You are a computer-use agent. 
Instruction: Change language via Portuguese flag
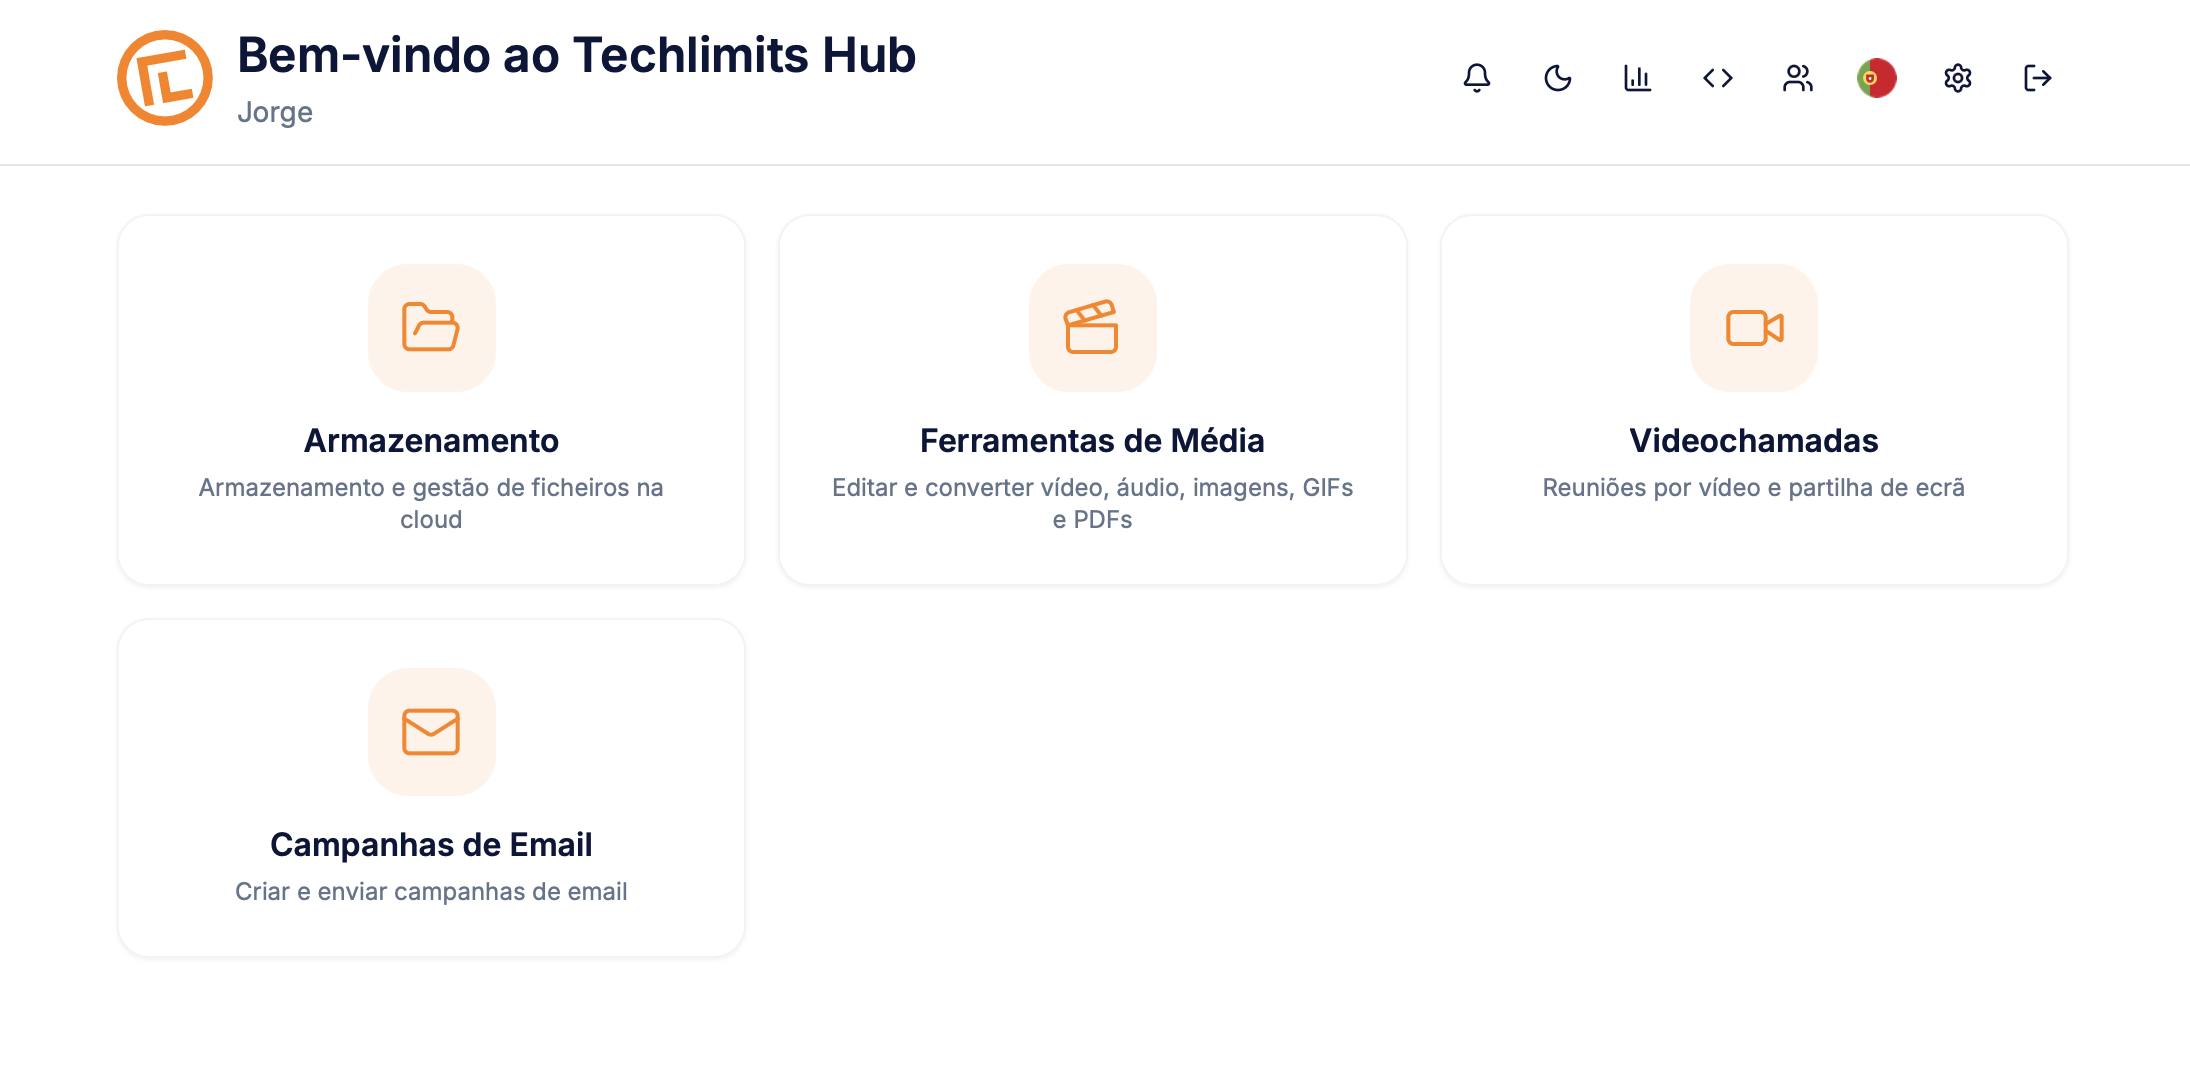coord(1877,78)
